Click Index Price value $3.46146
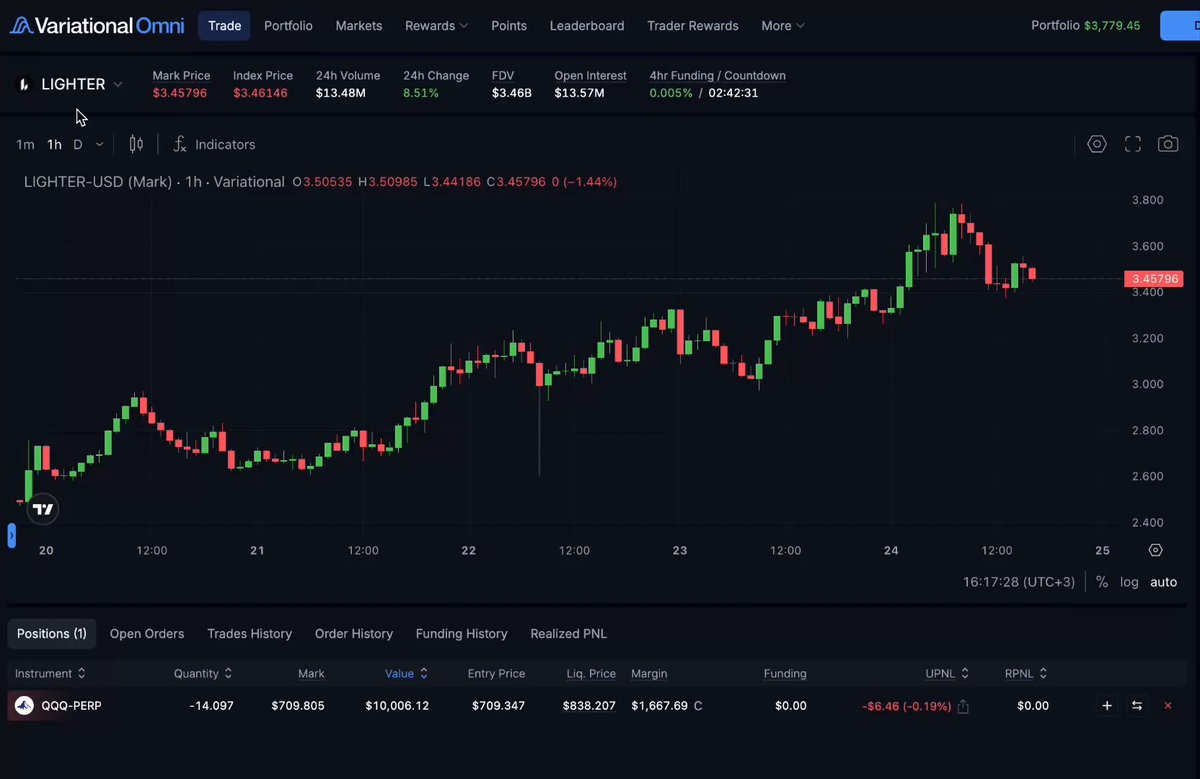The width and height of the screenshot is (1200, 779). pos(260,93)
